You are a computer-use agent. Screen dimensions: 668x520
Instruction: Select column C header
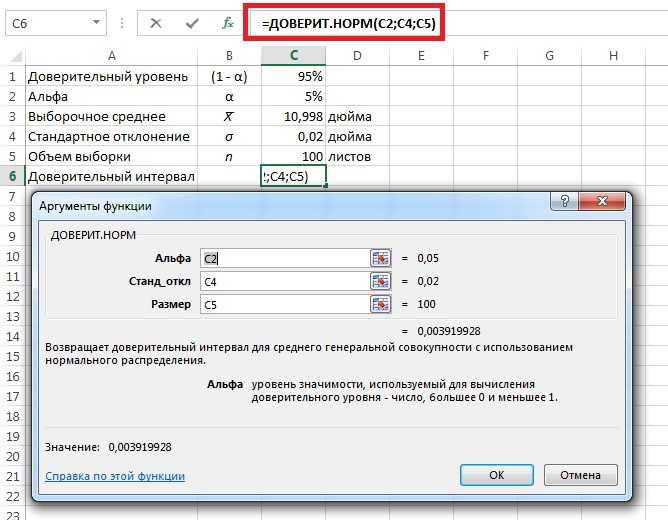(294, 56)
